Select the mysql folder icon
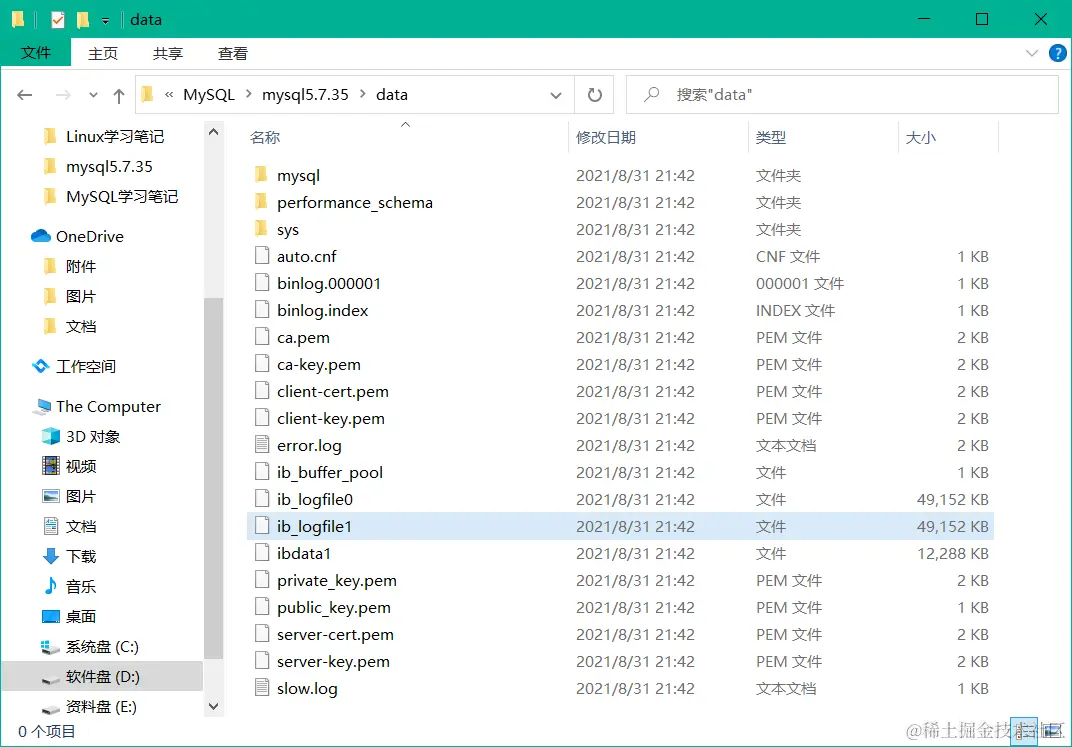This screenshot has height=747, width=1072. pos(261,175)
